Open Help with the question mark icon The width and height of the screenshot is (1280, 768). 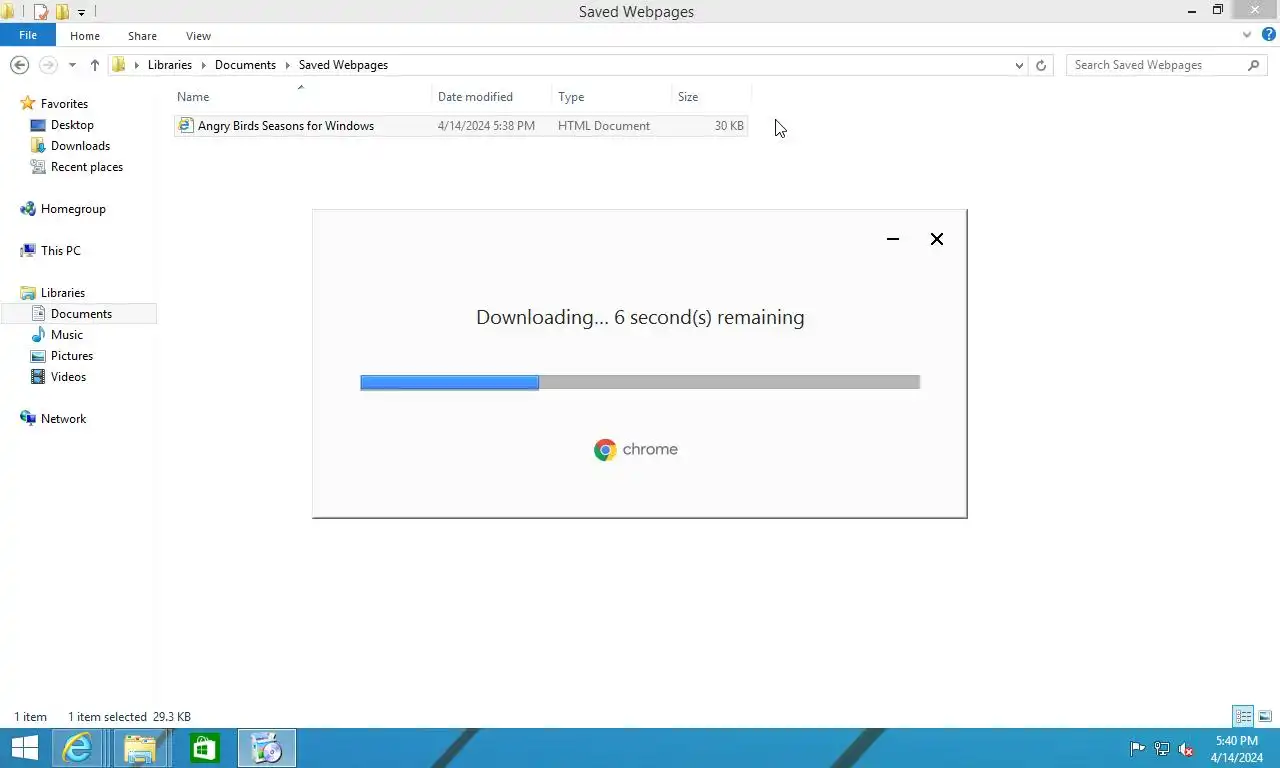[1268, 35]
